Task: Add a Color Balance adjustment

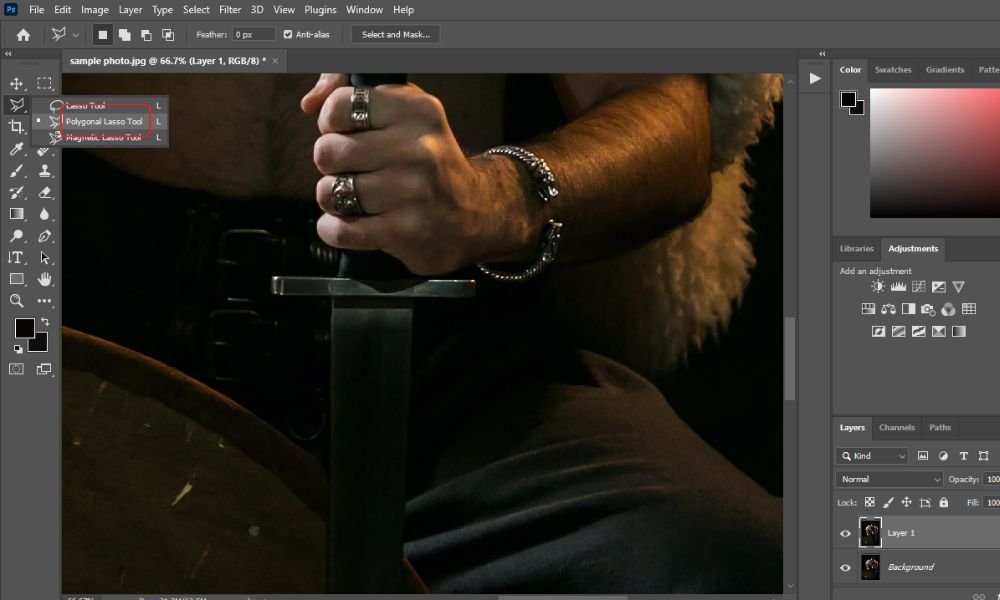Action: pos(888,309)
